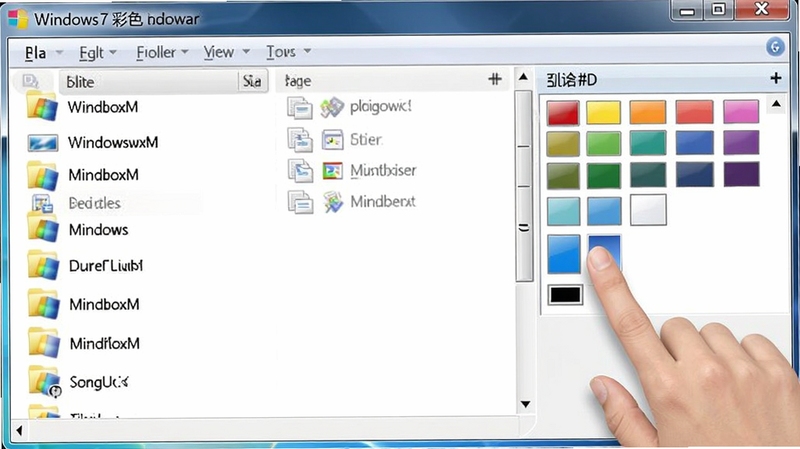Pick the white color swatch
Image resolution: width=800 pixels, height=449 pixels.
pos(648,210)
